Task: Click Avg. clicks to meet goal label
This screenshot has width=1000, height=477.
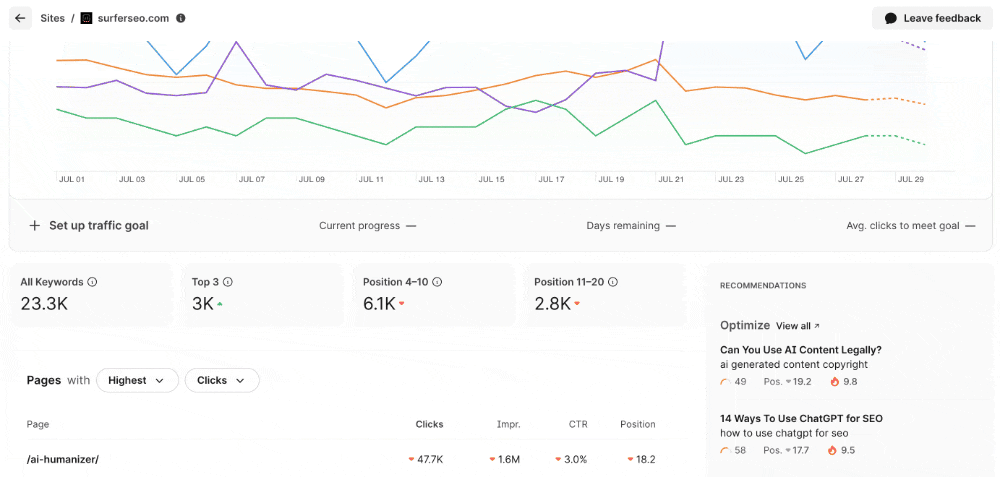Action: pos(902,226)
